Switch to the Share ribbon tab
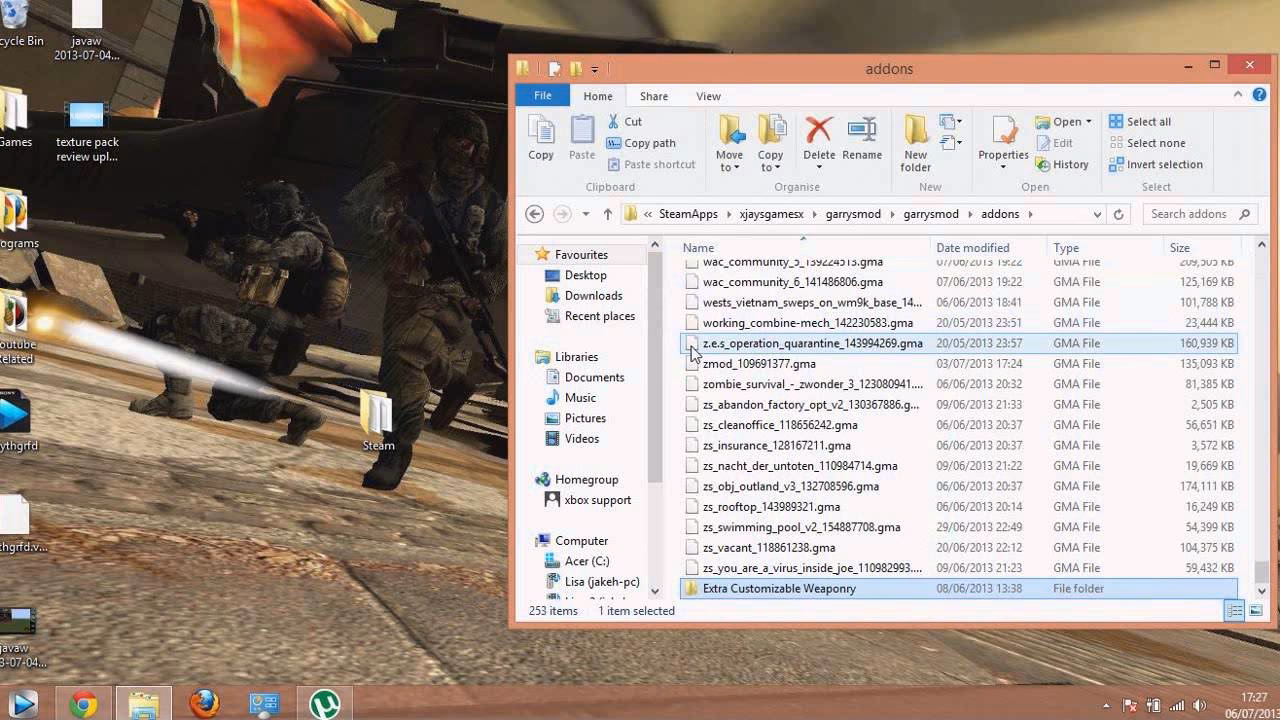Screen dimensions: 1280x720 654,96
